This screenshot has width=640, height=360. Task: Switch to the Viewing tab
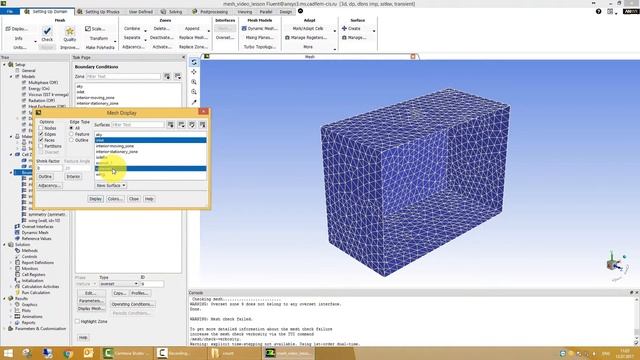[x=245, y=11]
